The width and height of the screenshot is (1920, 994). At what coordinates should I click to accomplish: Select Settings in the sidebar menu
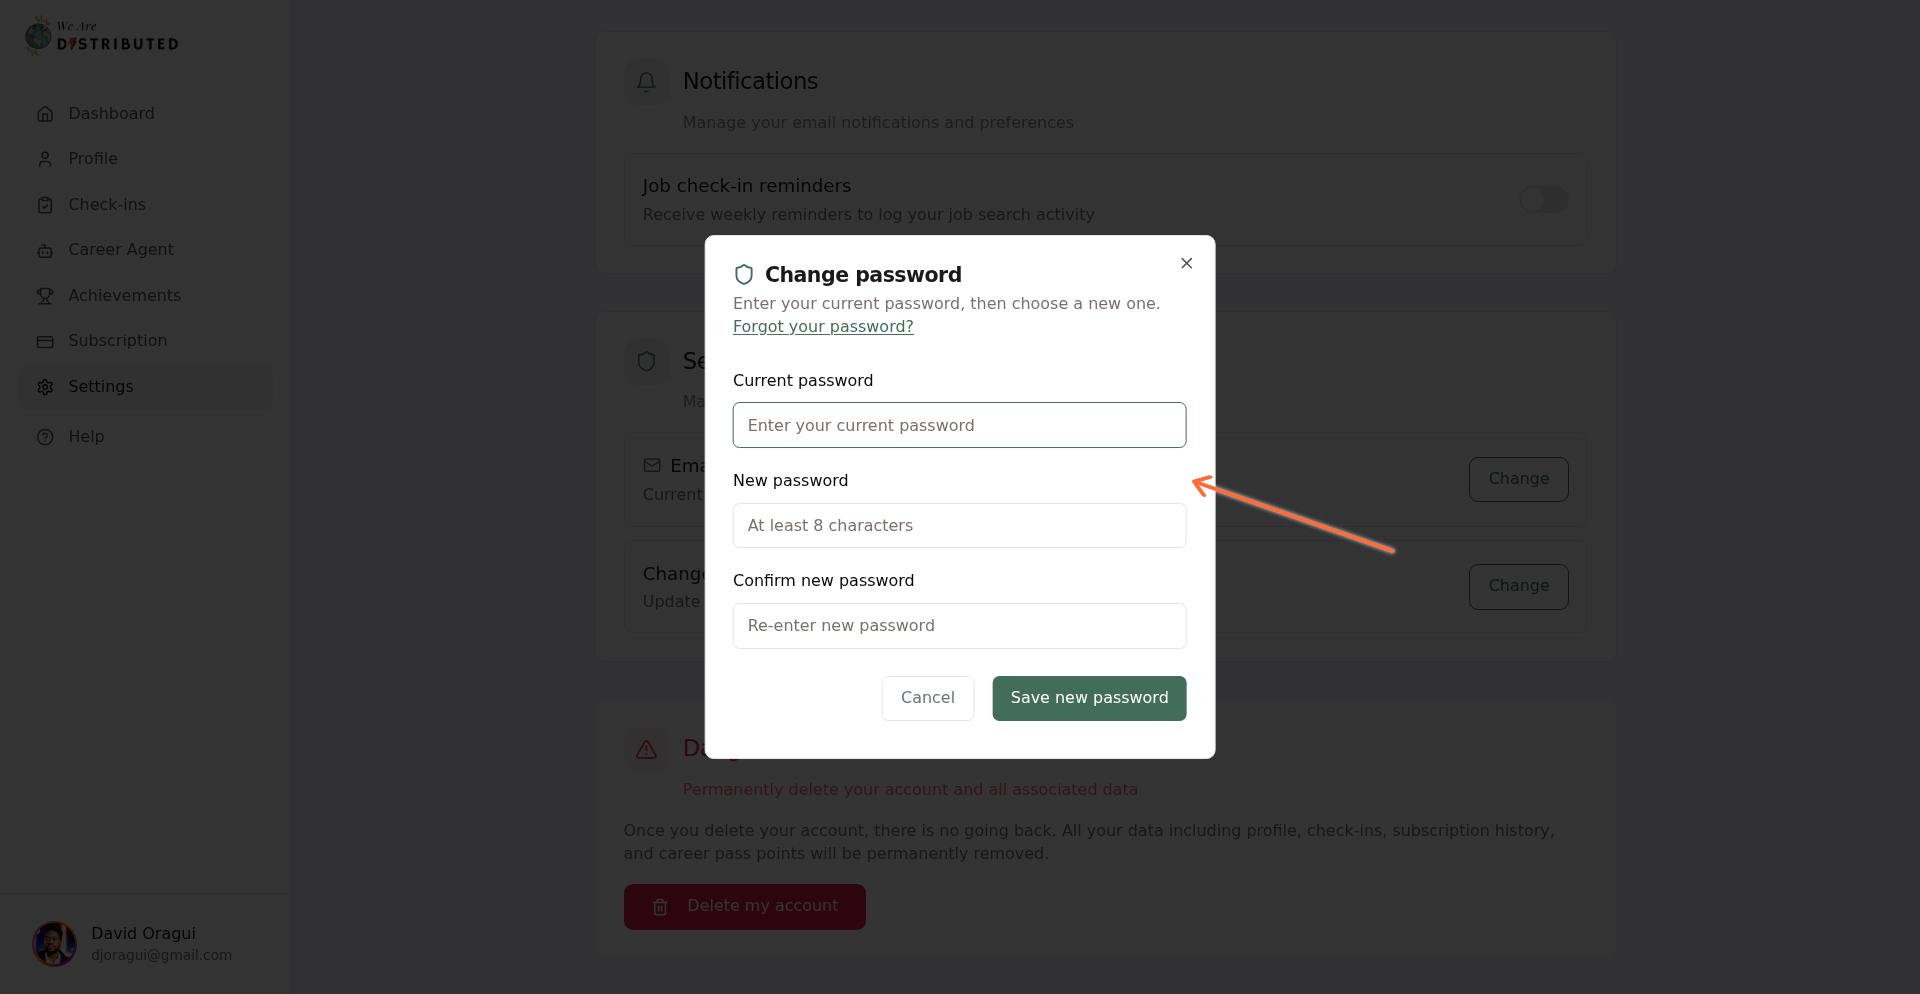[x=100, y=387]
